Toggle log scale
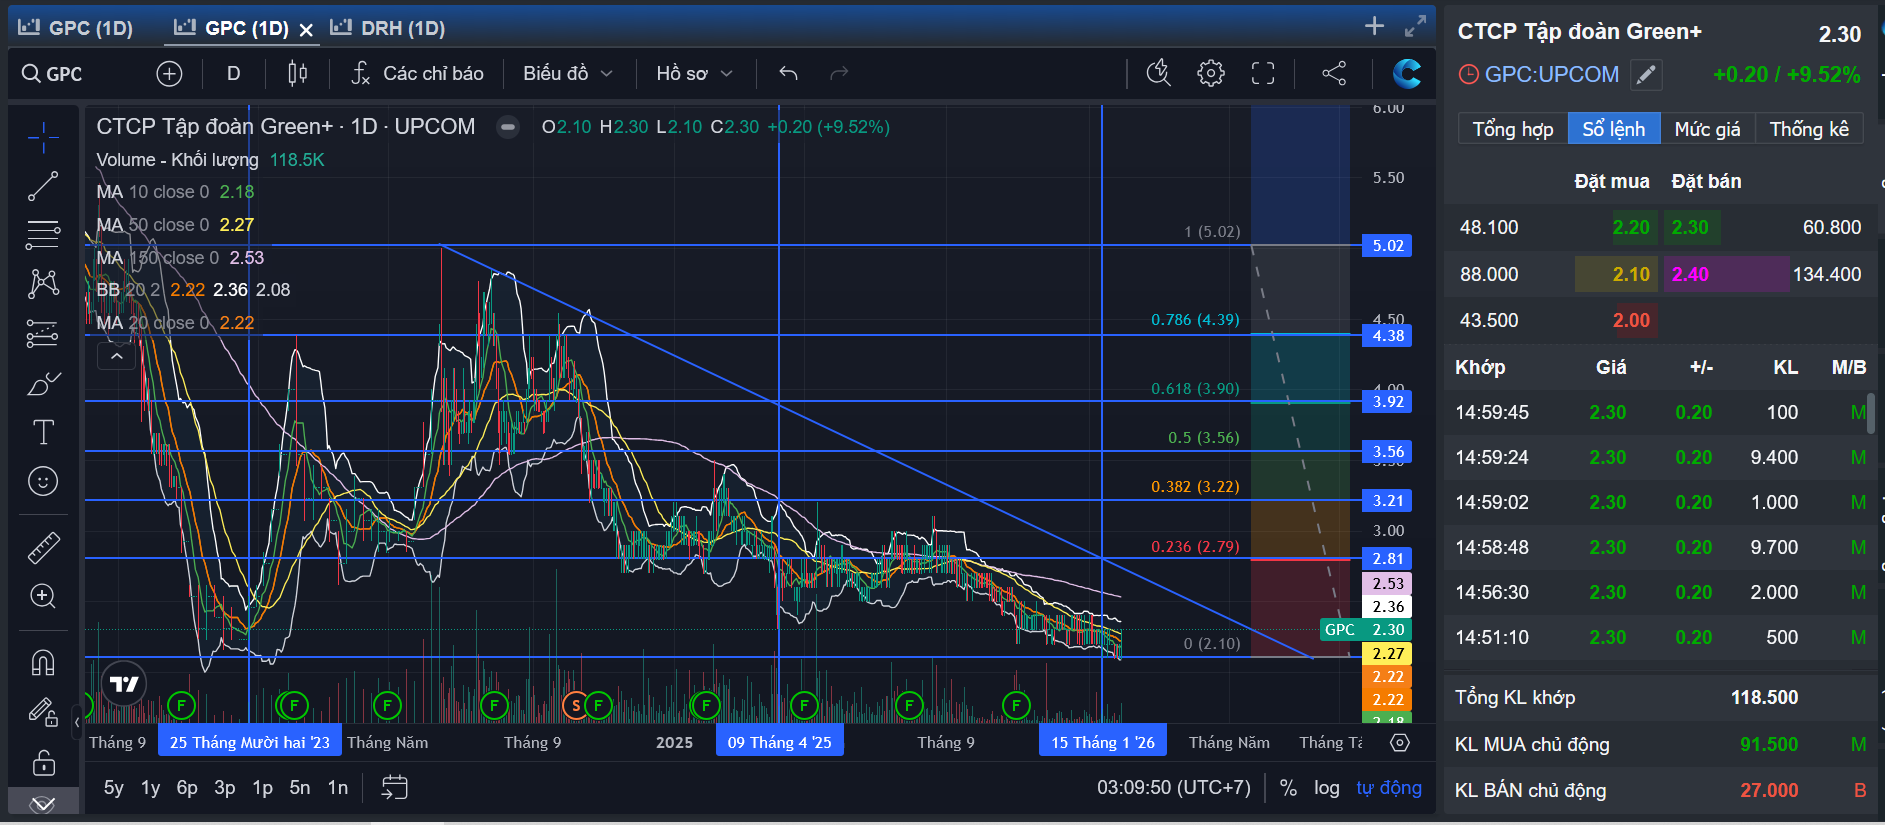 point(1327,788)
